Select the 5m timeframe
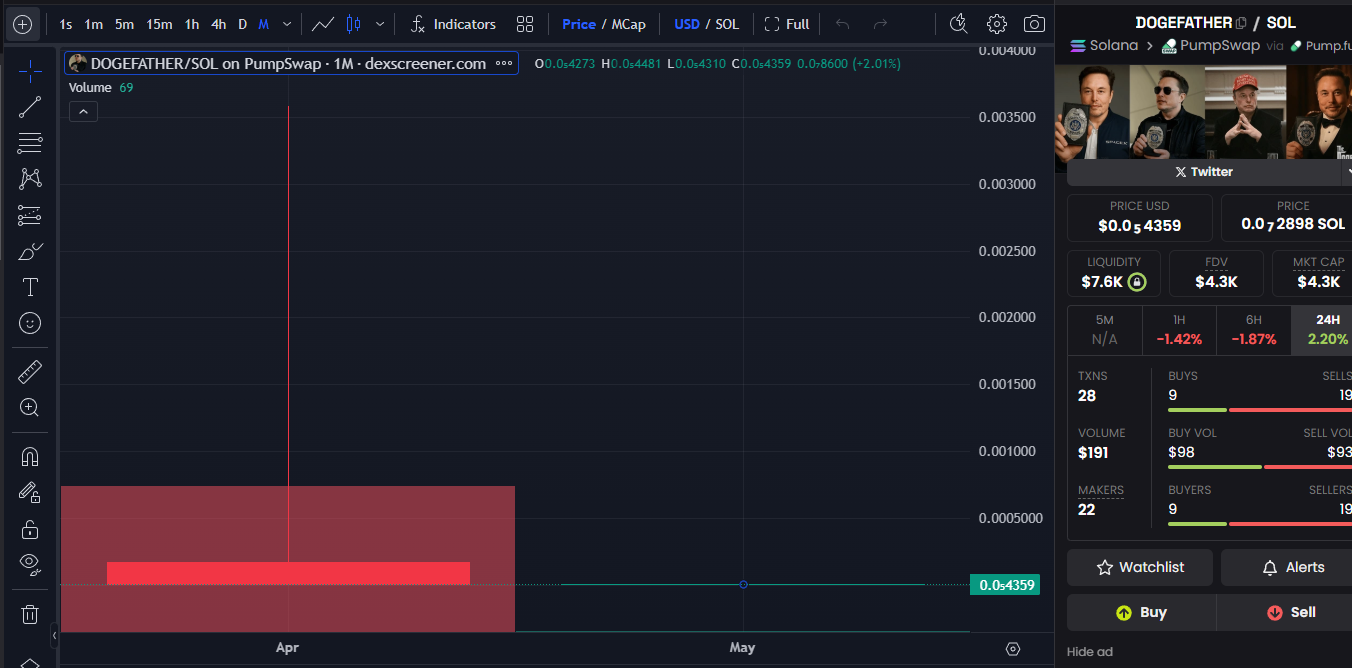 pyautogui.click(x=124, y=24)
